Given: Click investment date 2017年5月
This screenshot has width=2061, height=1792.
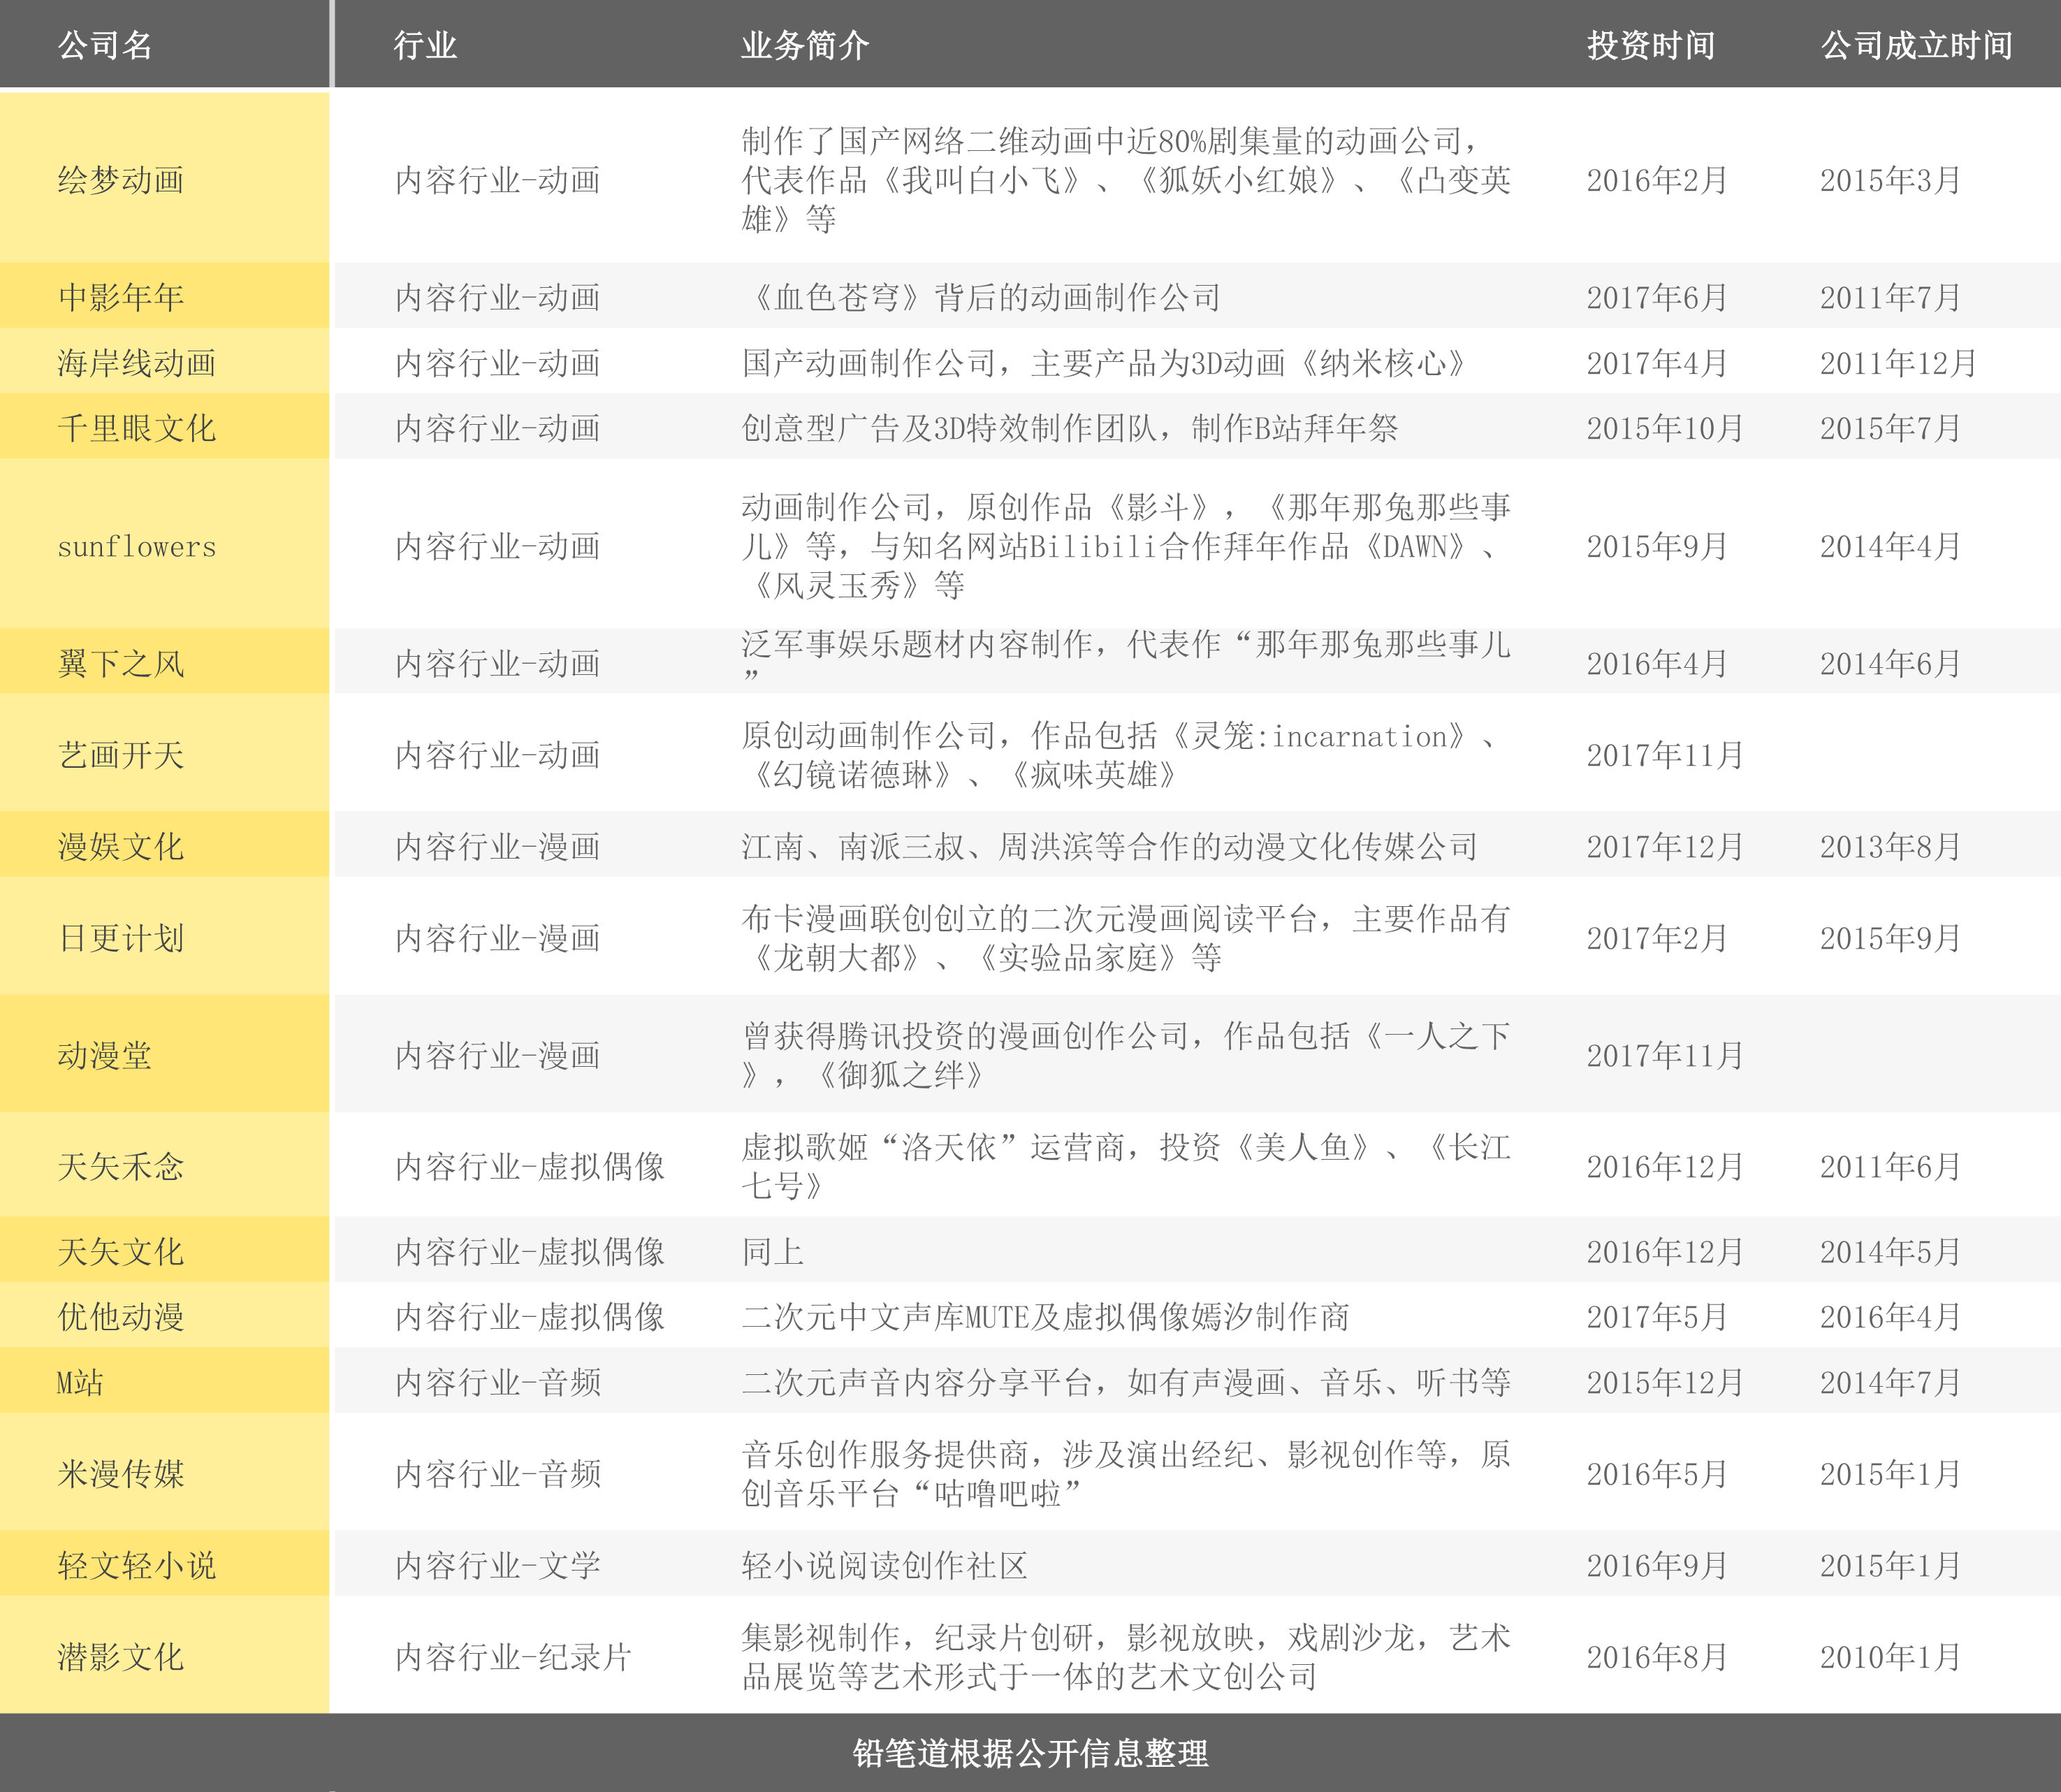Looking at the screenshot, I should click(x=1657, y=1317).
